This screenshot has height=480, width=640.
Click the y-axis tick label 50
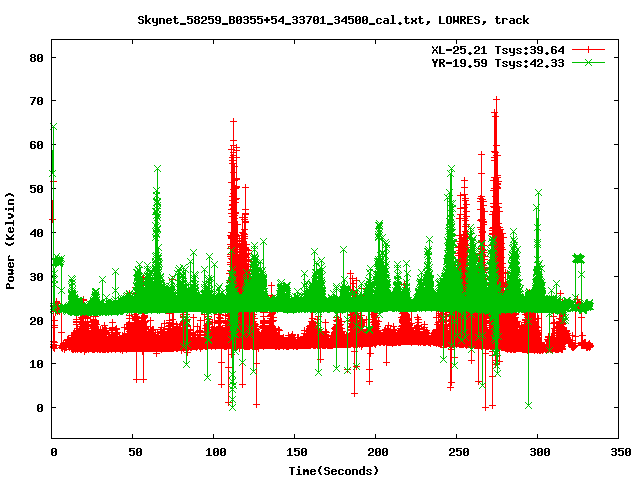coord(36,189)
